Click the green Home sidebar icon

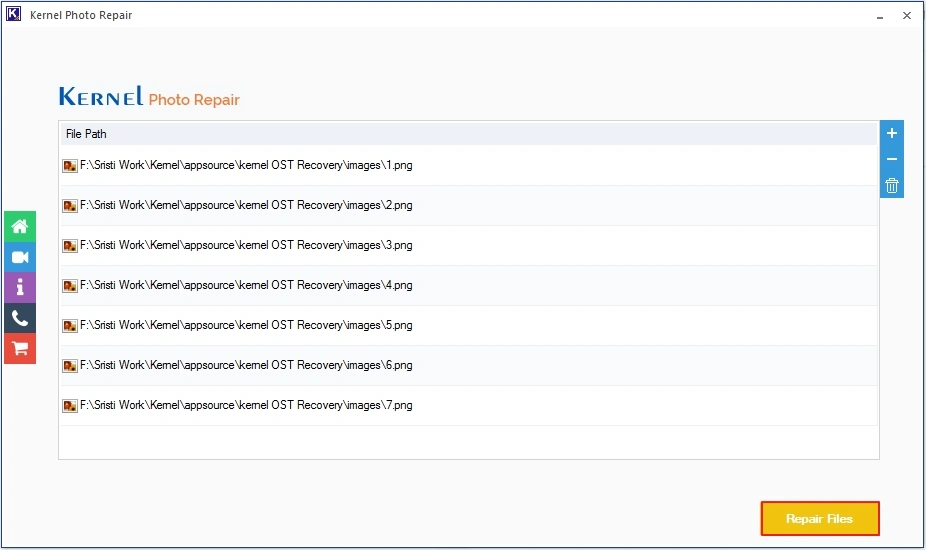point(20,226)
